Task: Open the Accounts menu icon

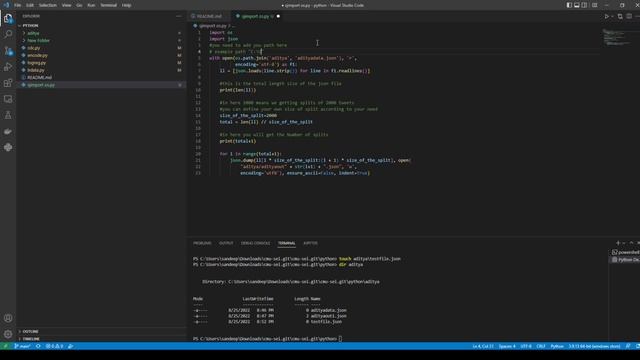Action: click(x=8, y=318)
